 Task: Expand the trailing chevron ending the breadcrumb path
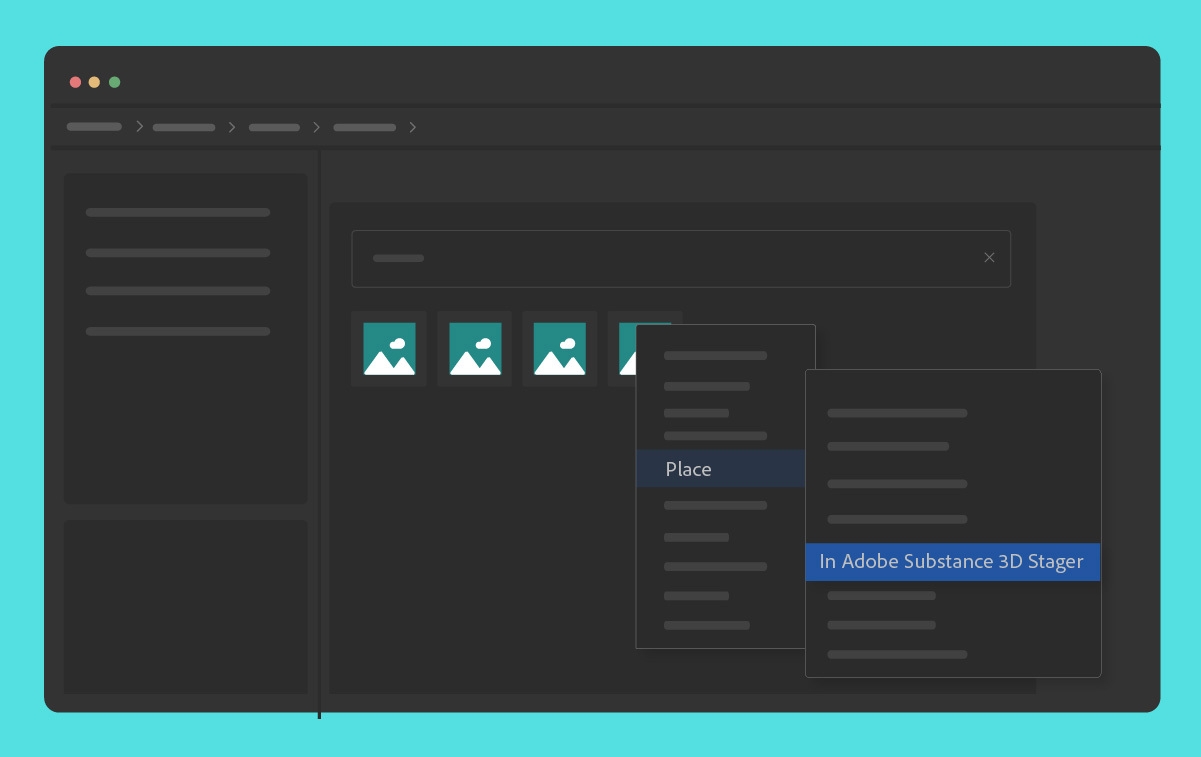click(x=412, y=127)
